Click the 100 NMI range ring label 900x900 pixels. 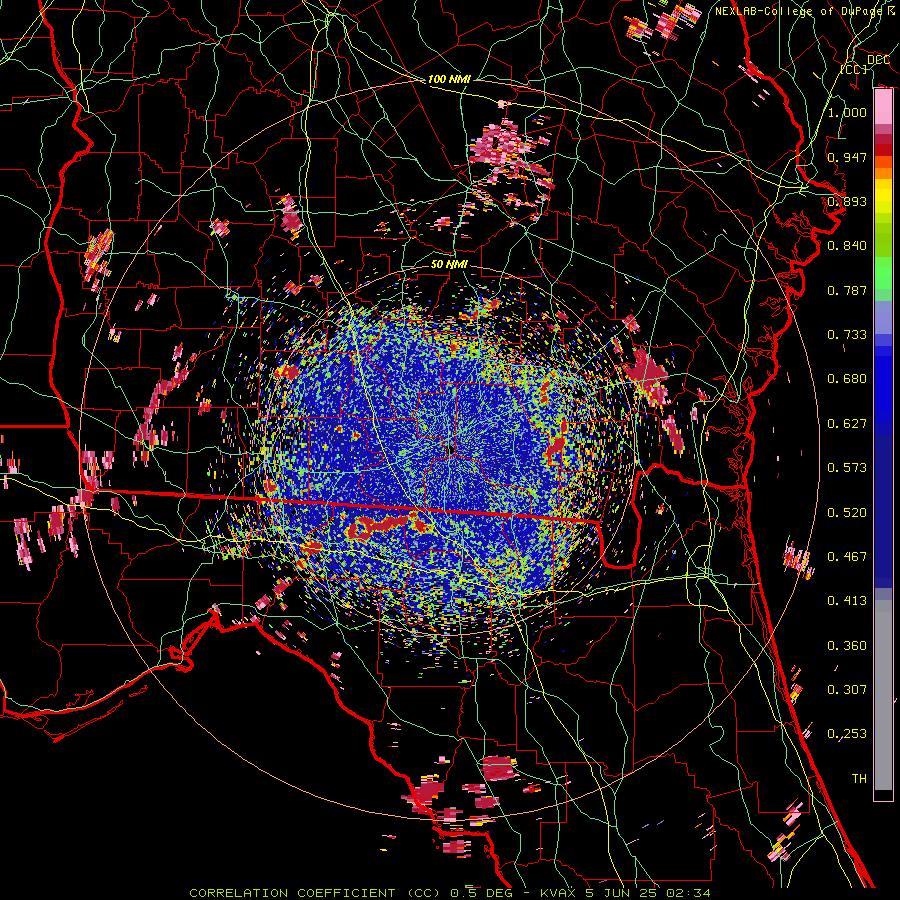tap(449, 79)
